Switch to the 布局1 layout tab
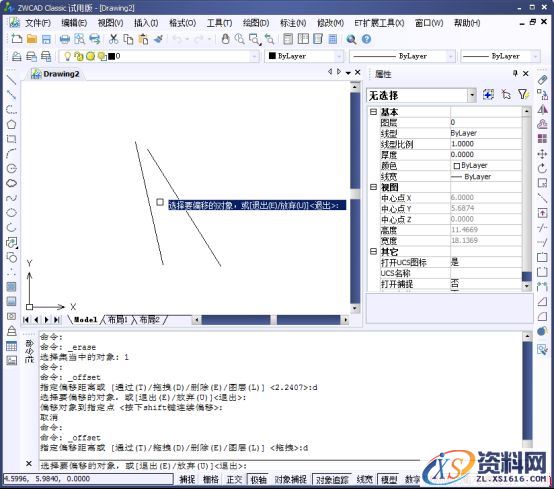Image resolution: width=554 pixels, height=489 pixels. coord(117,320)
